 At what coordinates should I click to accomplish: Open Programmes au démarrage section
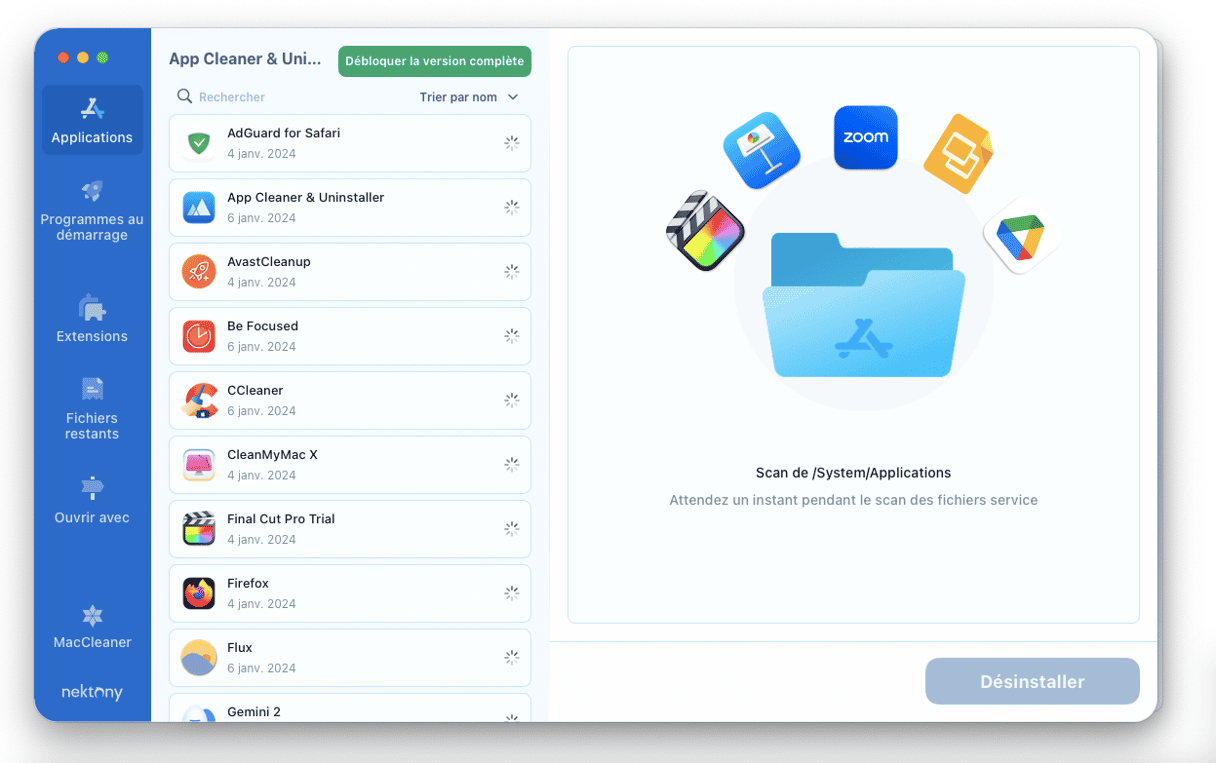click(x=92, y=210)
